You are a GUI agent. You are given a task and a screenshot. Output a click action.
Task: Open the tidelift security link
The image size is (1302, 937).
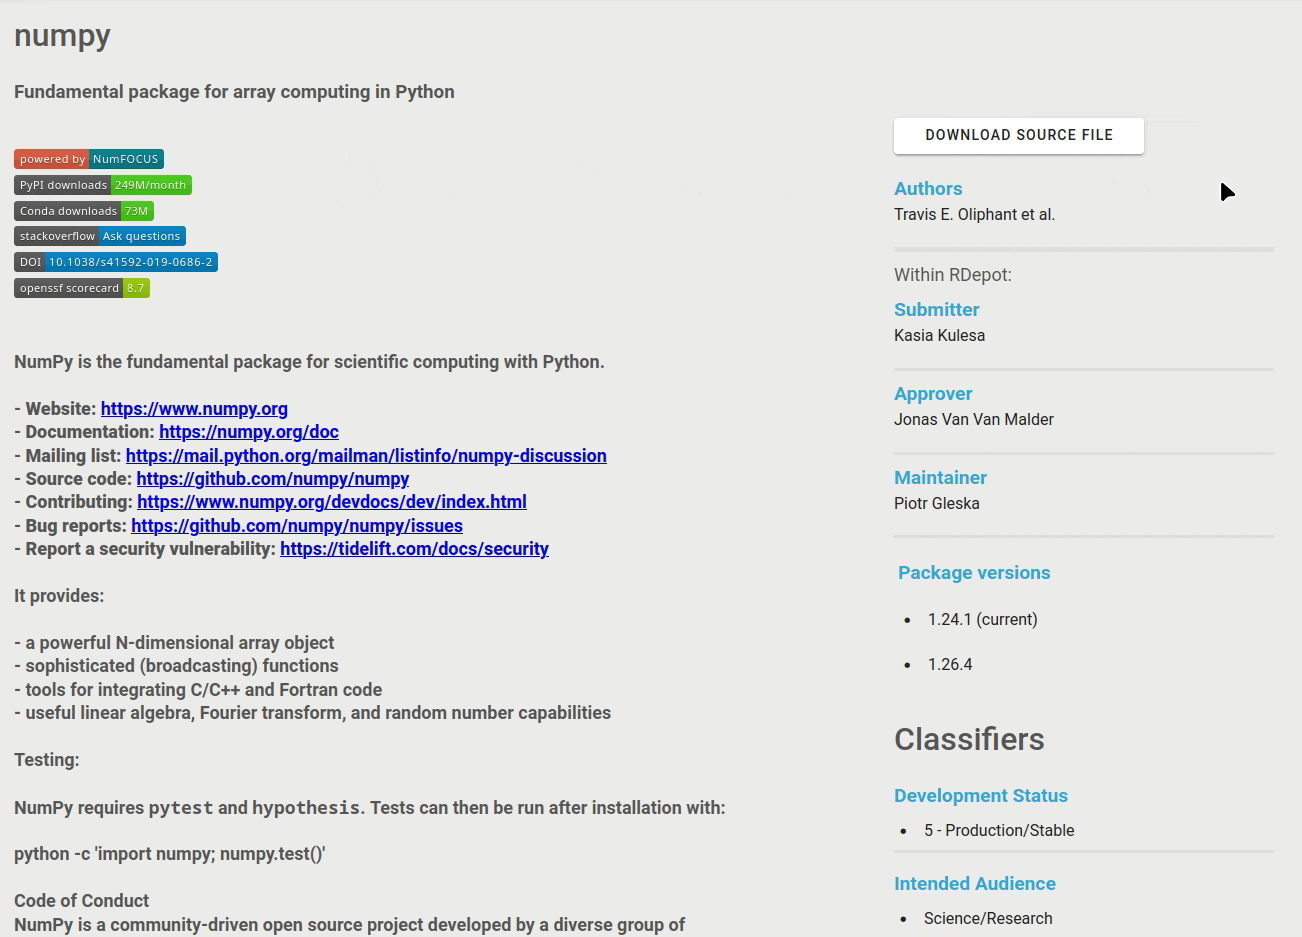[414, 549]
